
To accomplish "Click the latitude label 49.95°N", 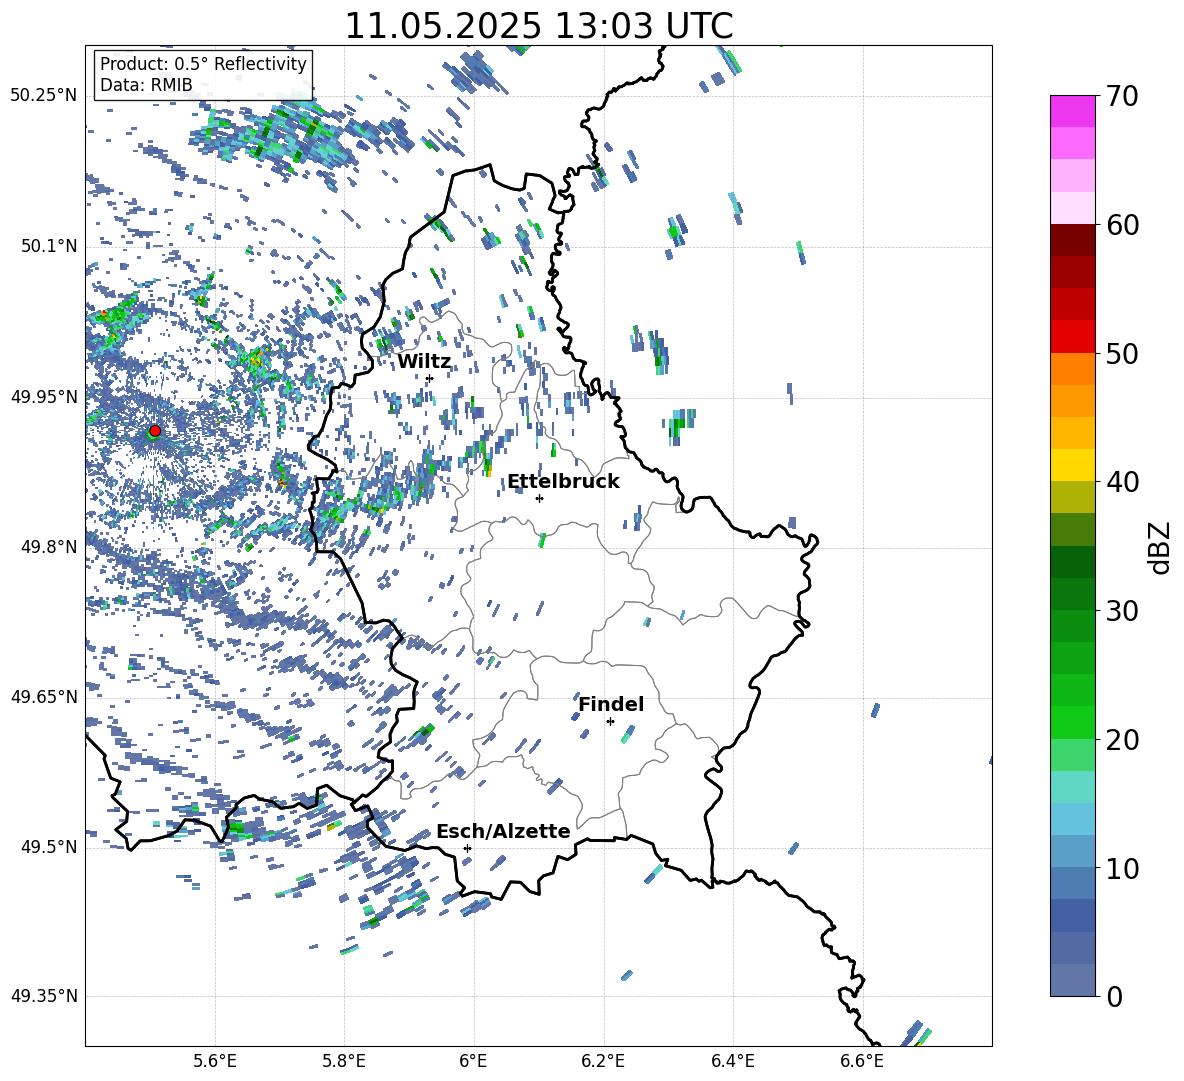I will (44, 396).
